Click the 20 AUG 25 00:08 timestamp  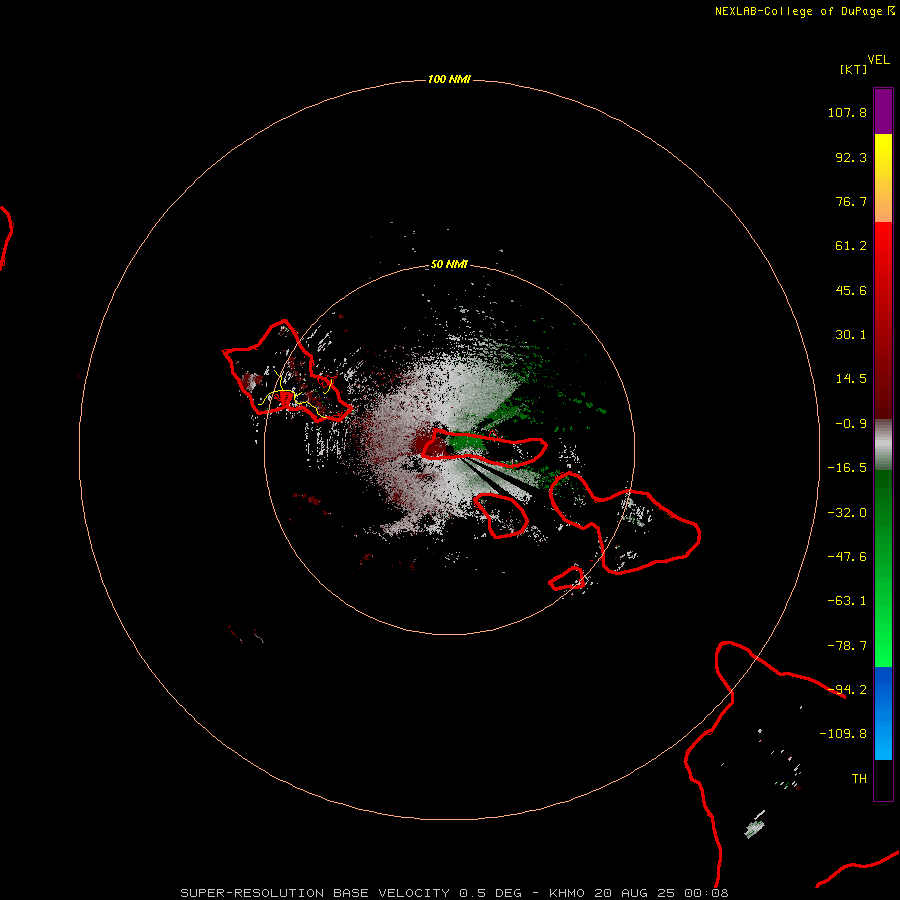point(661,893)
